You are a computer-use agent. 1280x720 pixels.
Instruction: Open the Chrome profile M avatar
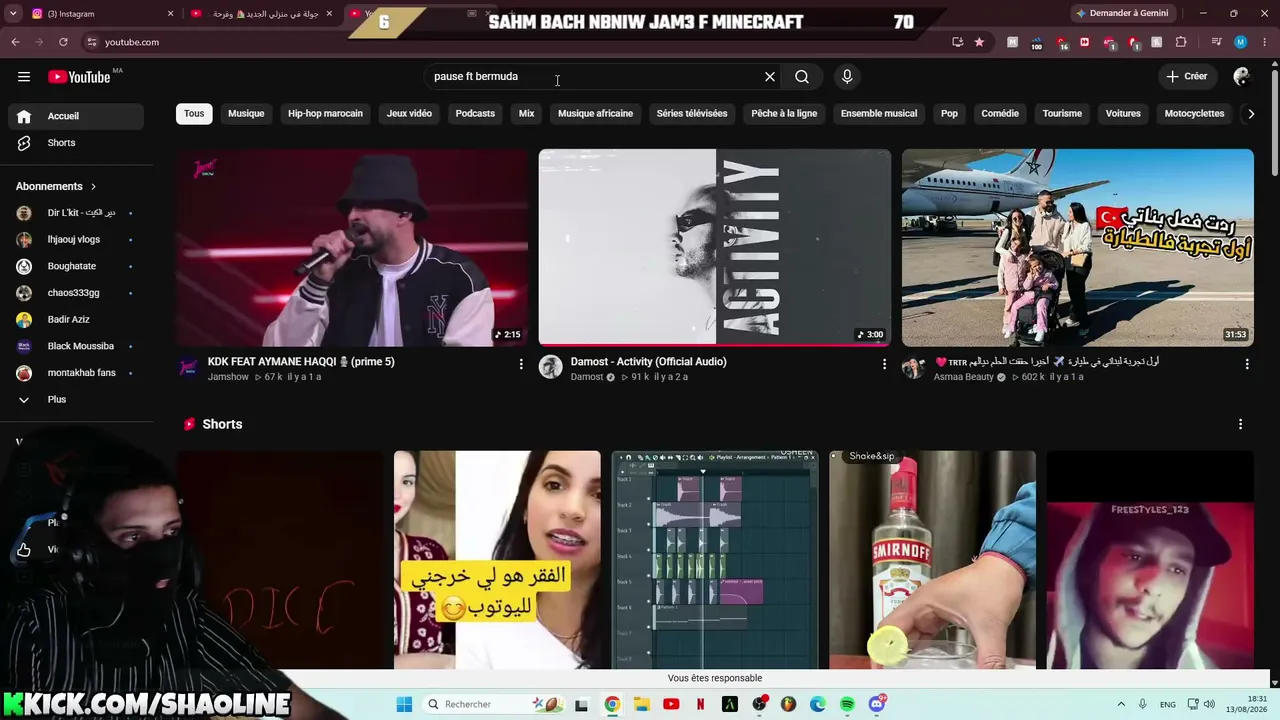tap(1241, 42)
